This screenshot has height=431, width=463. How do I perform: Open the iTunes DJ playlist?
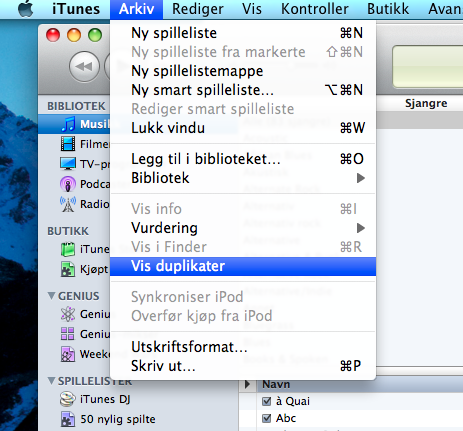point(95,399)
